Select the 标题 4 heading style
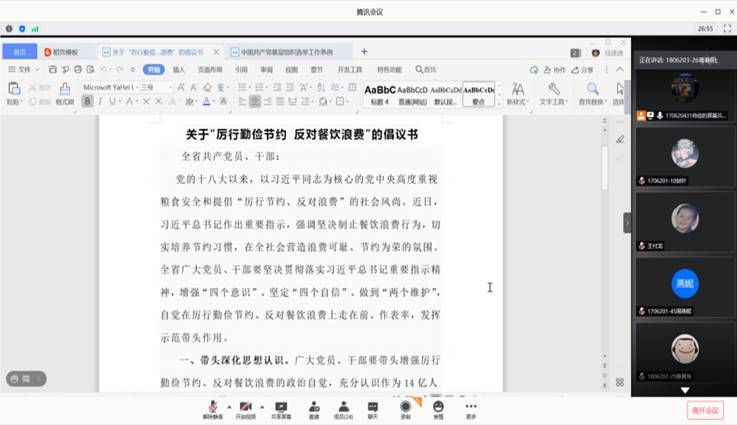Viewport: 737px width, 425px height. click(x=379, y=95)
